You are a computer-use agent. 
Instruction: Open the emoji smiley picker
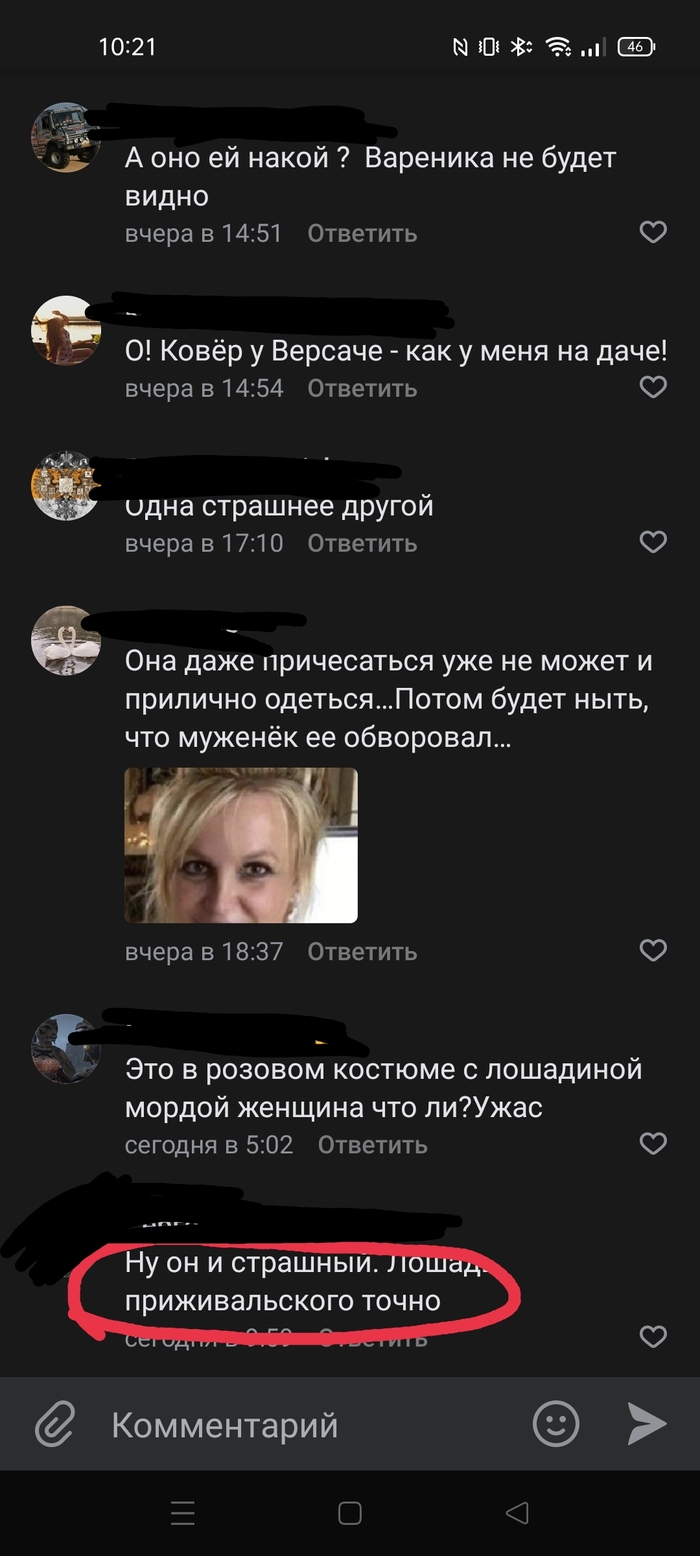coord(556,1424)
